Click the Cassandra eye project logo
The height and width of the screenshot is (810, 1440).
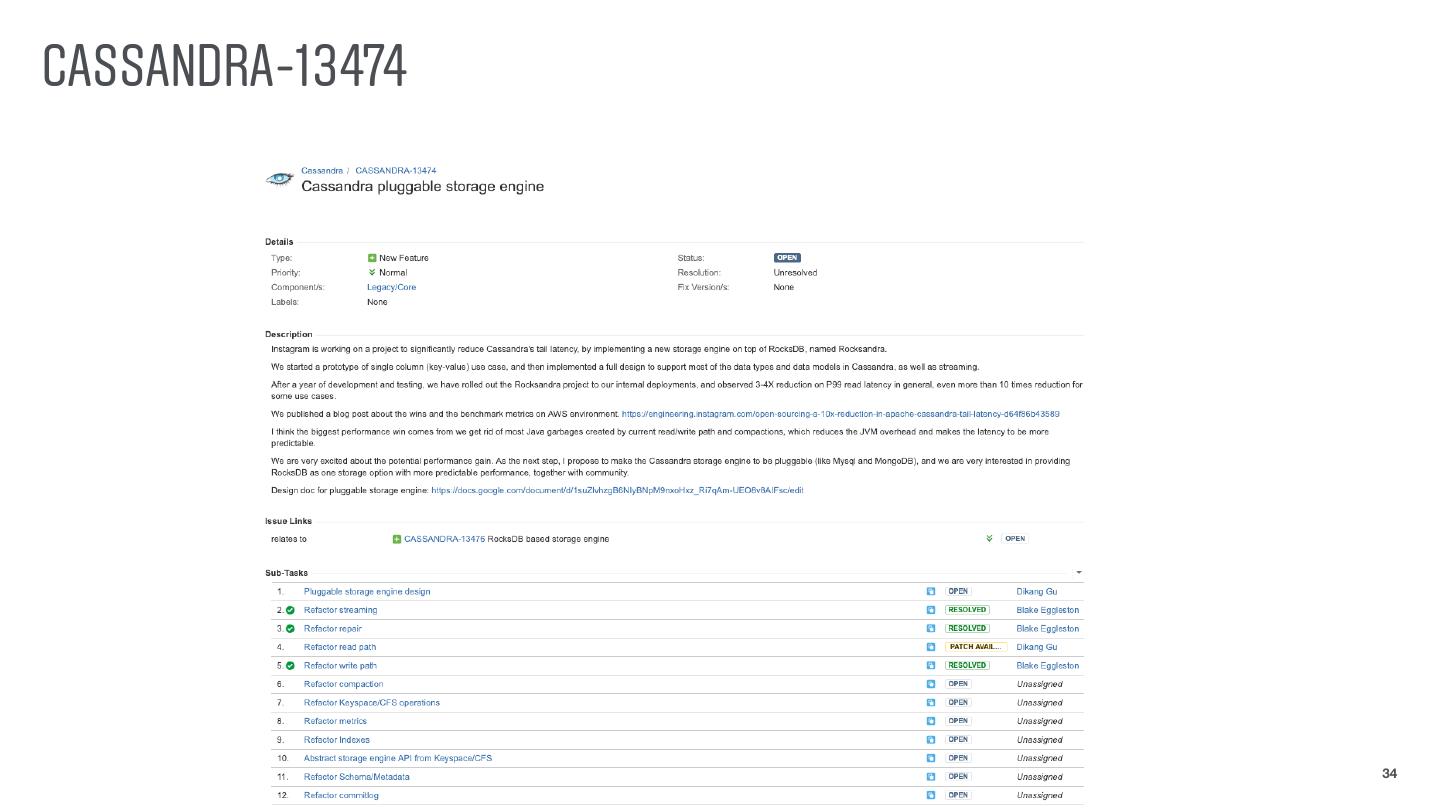pos(279,179)
